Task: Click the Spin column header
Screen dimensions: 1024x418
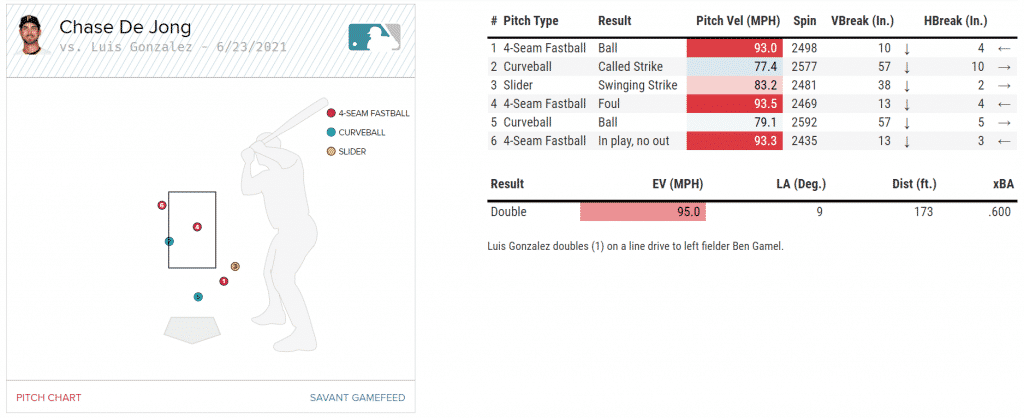Action: click(x=804, y=21)
